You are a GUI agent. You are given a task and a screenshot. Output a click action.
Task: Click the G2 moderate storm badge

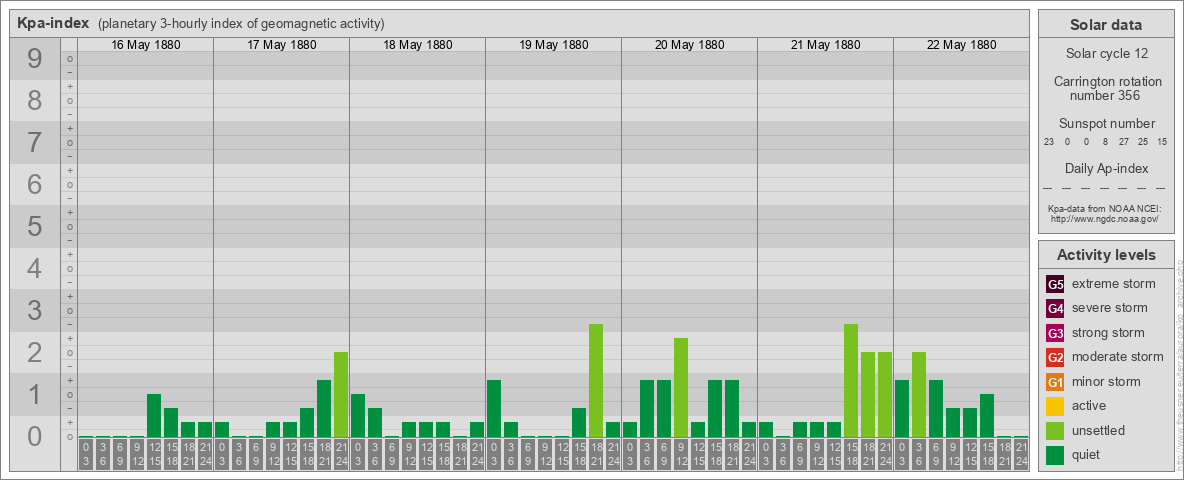click(x=1055, y=357)
